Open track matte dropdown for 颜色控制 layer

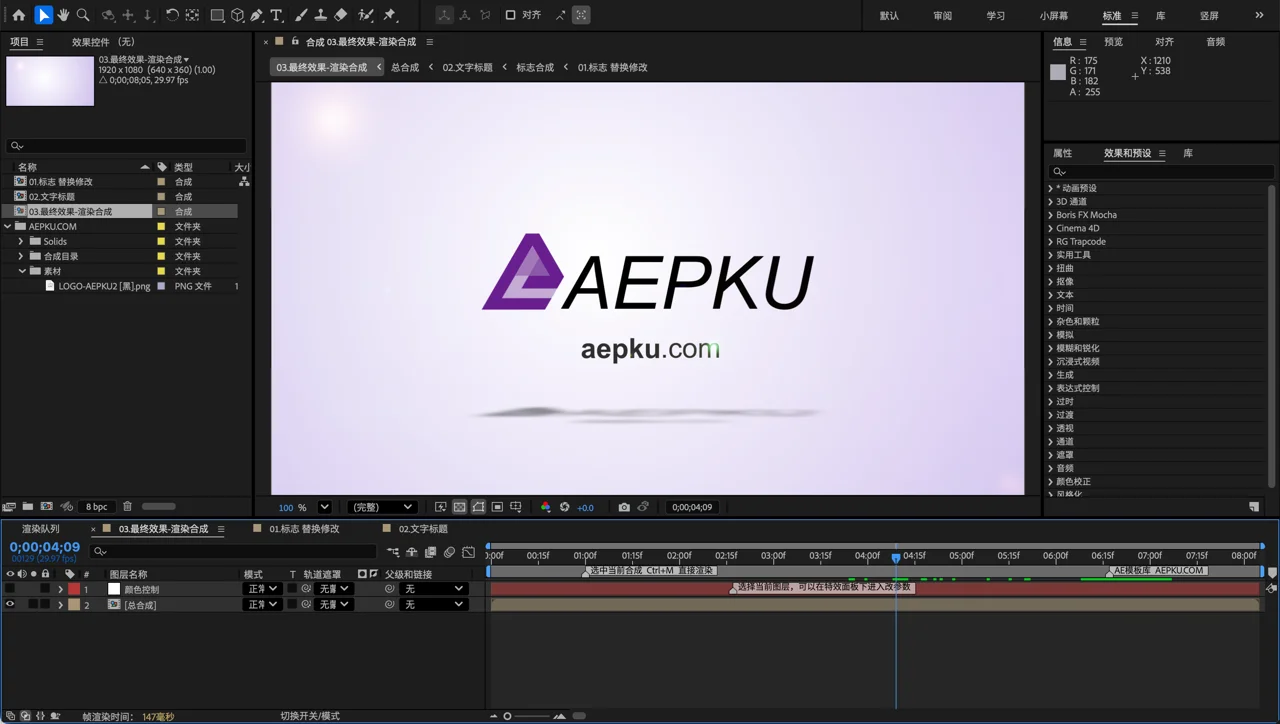coord(334,589)
